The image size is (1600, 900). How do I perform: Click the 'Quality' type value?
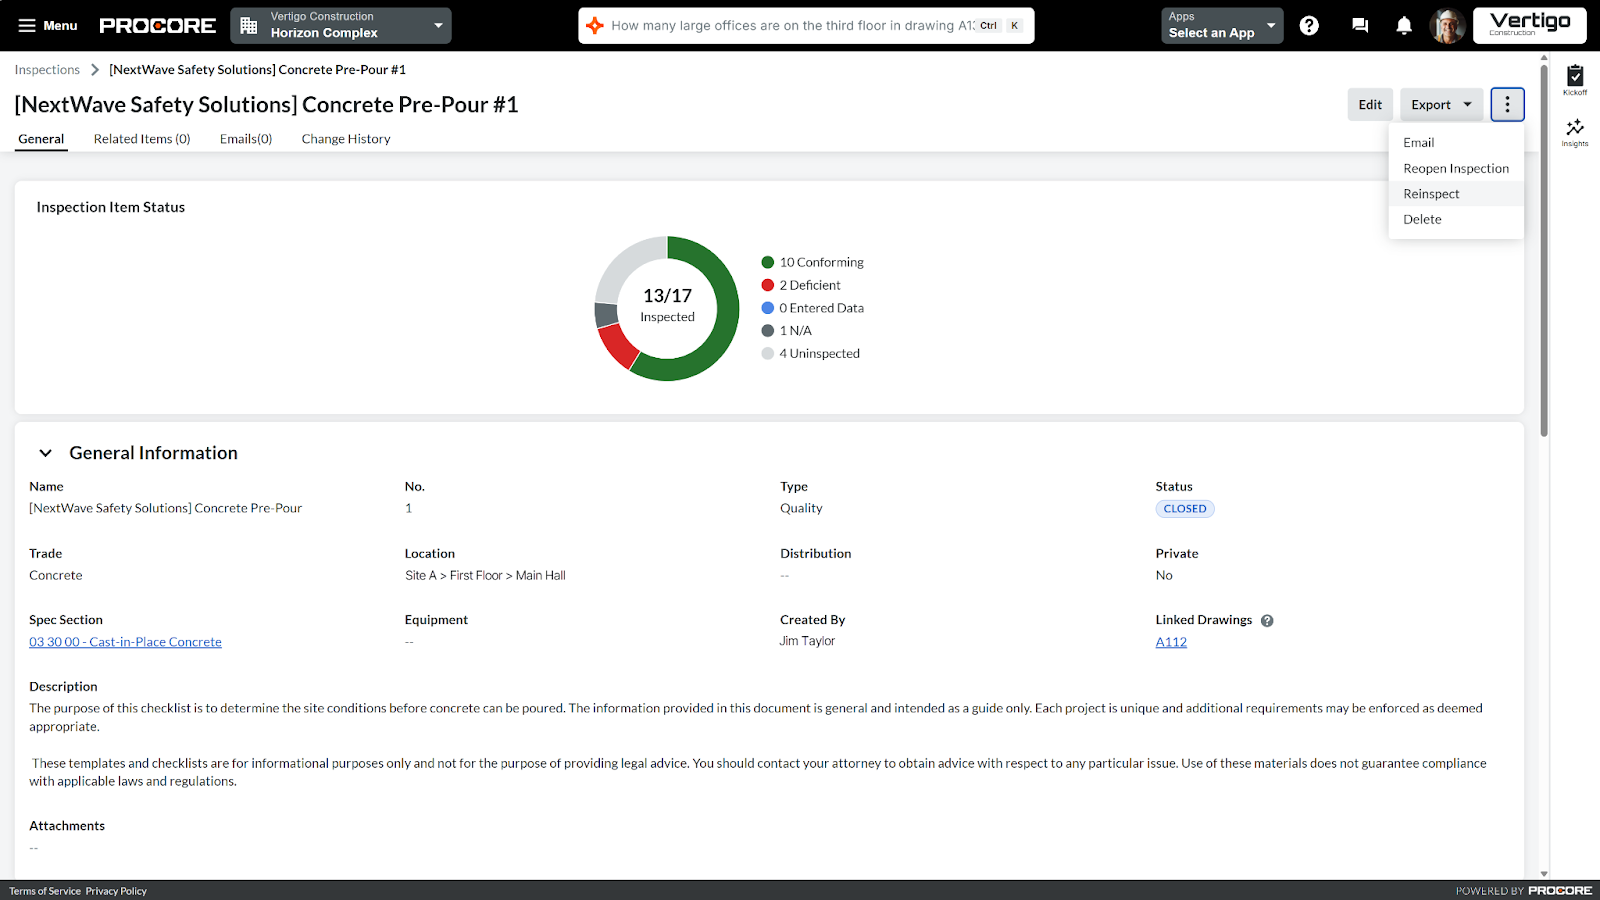click(x=801, y=509)
